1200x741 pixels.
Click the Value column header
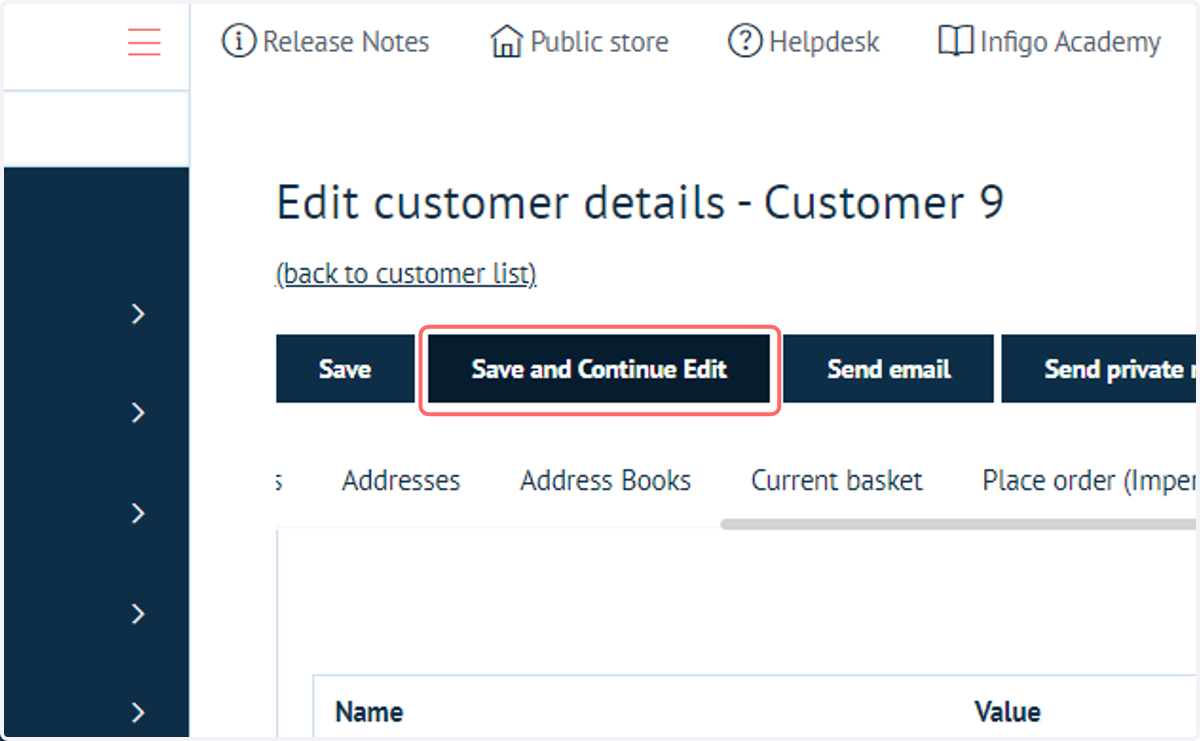(x=1007, y=712)
